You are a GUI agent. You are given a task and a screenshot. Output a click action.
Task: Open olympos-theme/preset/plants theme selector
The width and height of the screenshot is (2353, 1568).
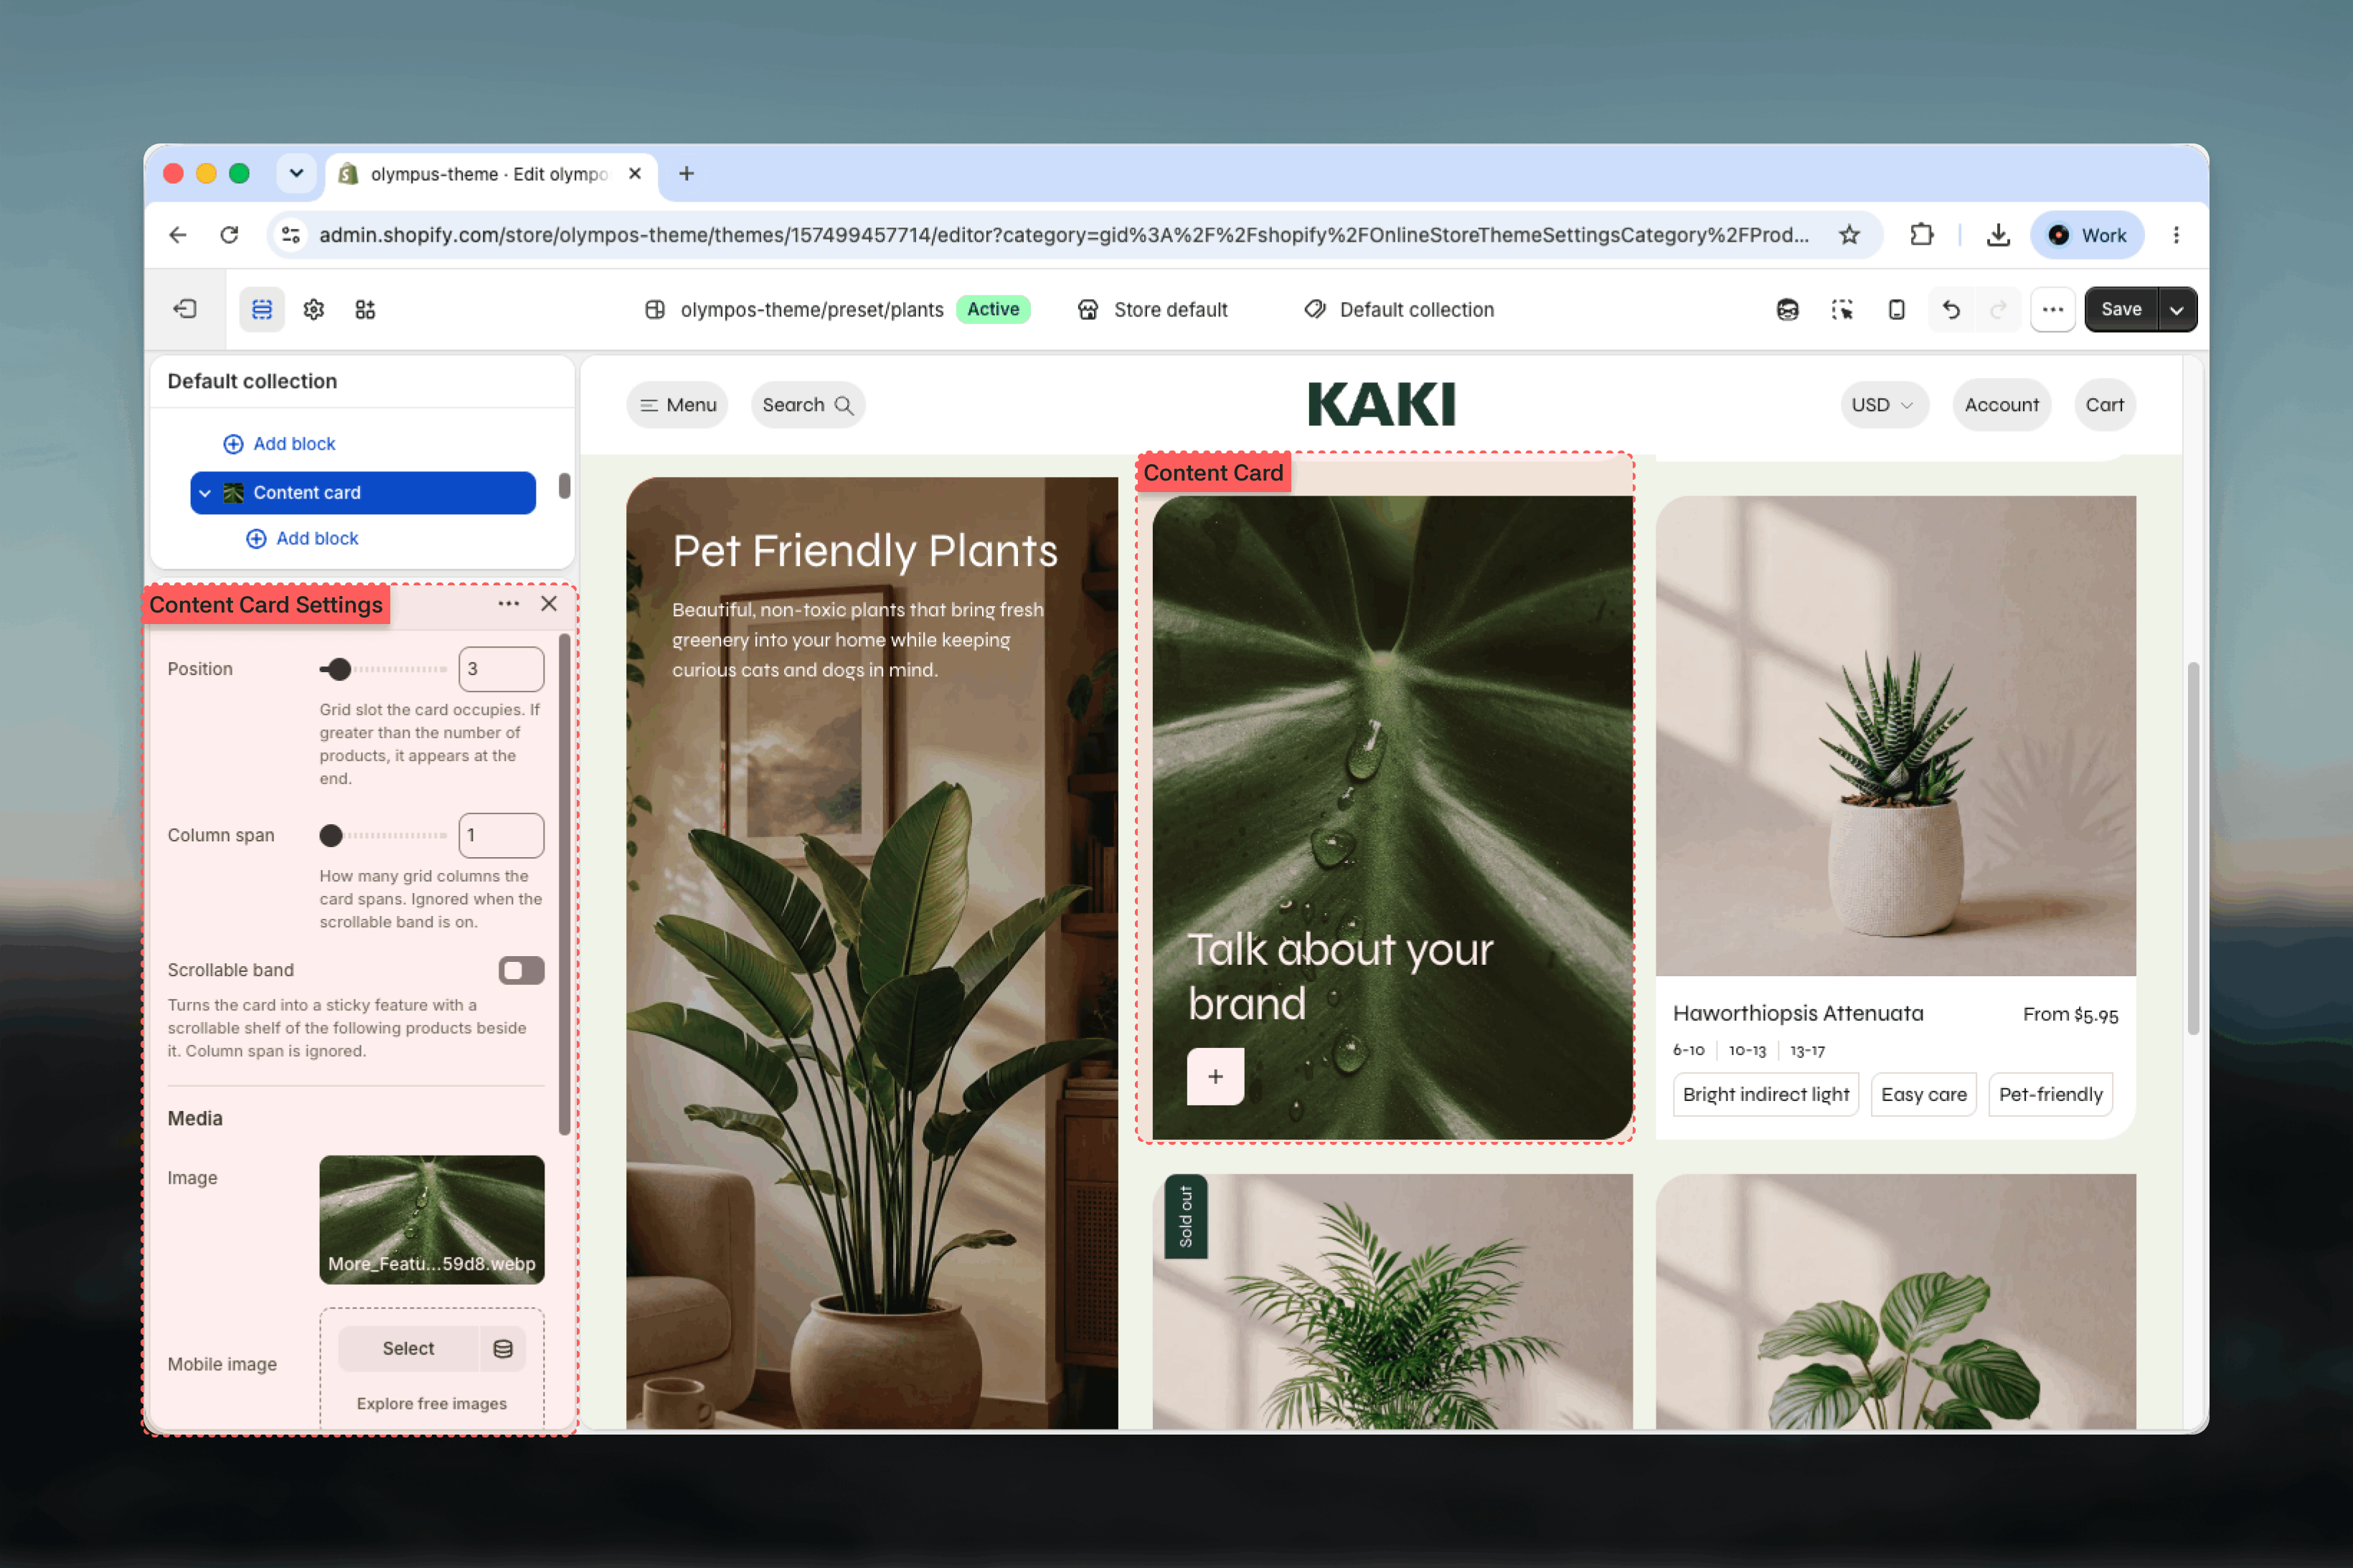click(794, 309)
